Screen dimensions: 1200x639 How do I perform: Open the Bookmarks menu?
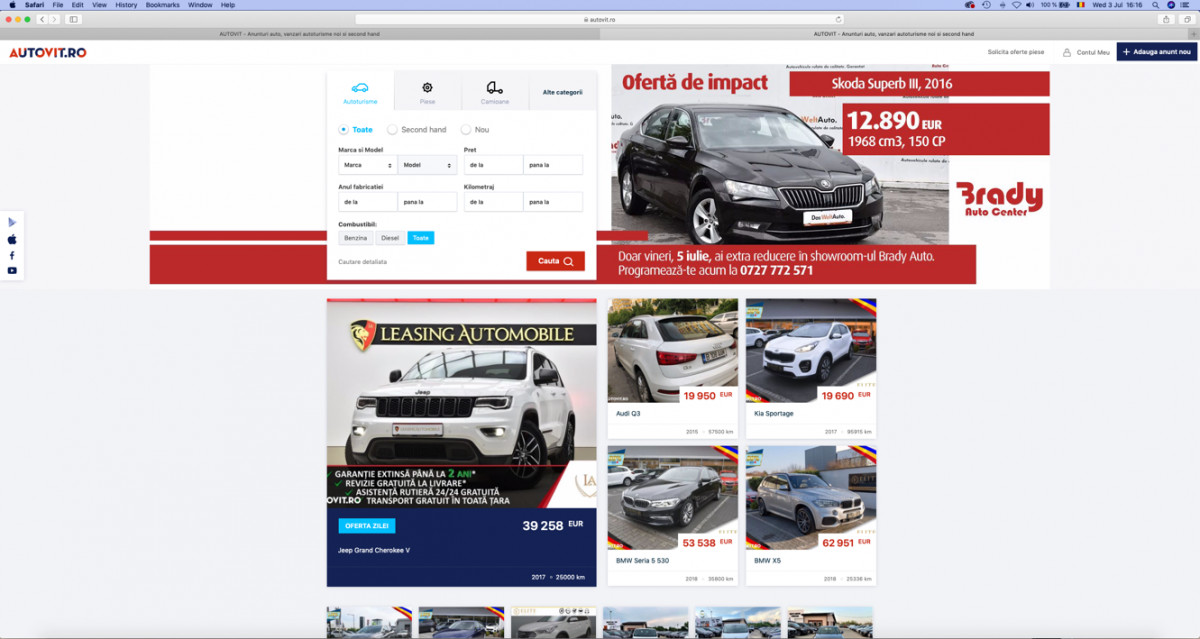(162, 5)
